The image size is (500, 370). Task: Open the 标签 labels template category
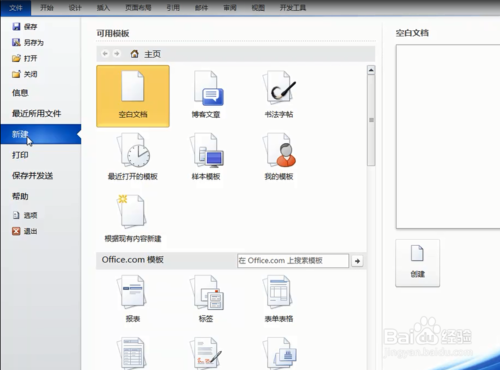(x=206, y=299)
